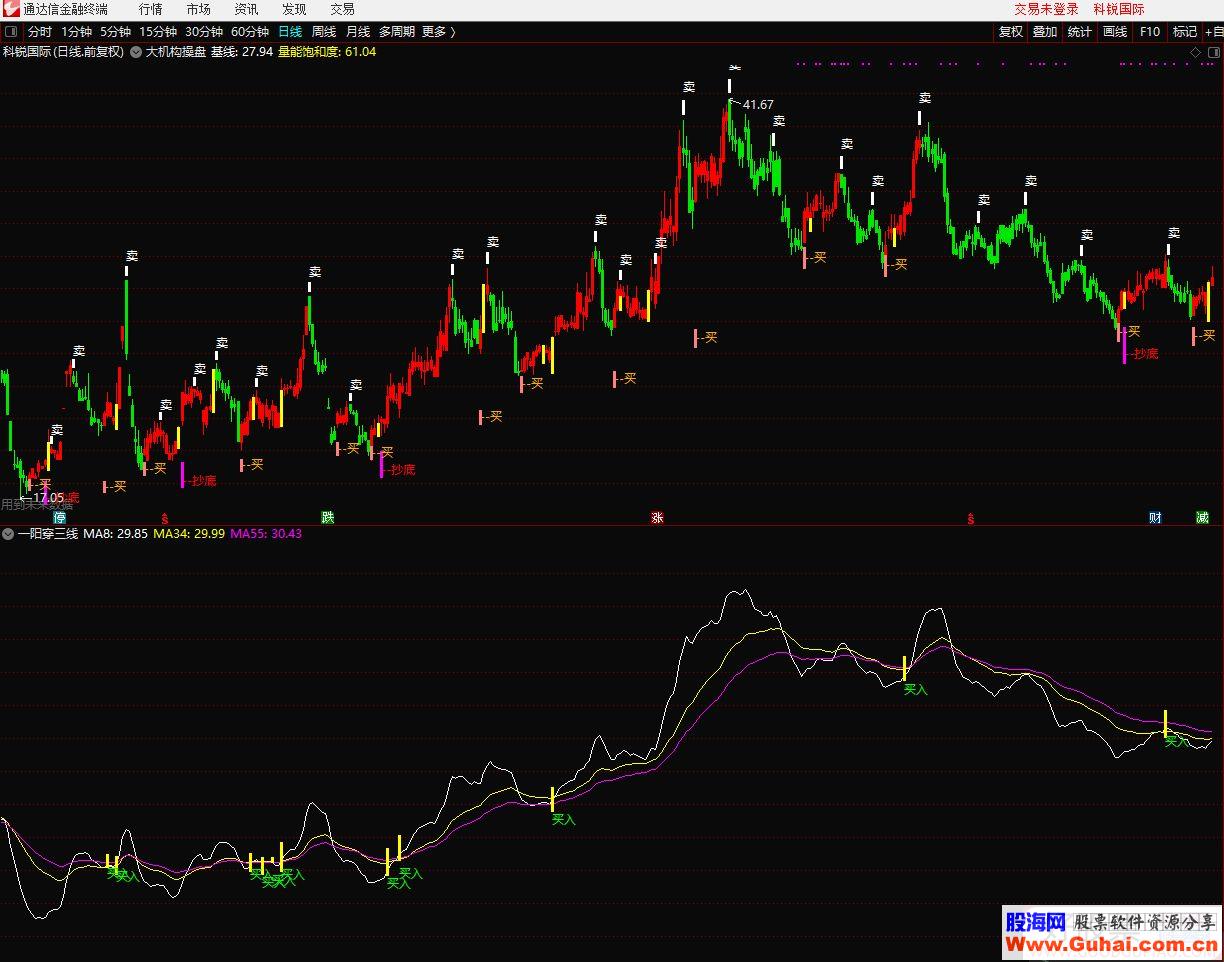
Task: Open the 更多 periods dropdown
Action: [x=438, y=32]
